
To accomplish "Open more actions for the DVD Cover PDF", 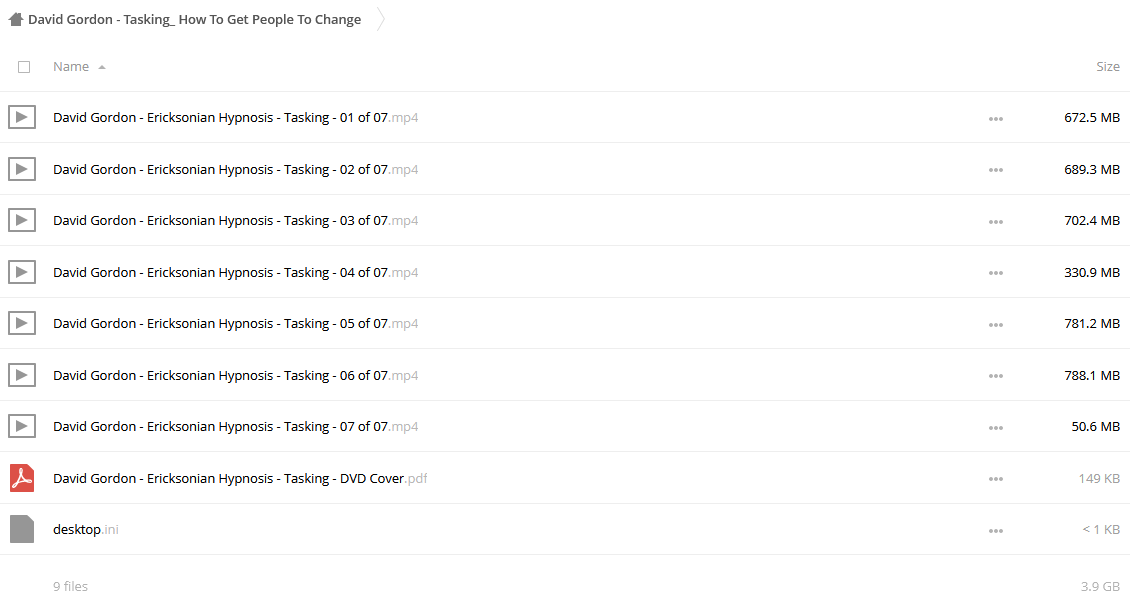I will 996,479.
